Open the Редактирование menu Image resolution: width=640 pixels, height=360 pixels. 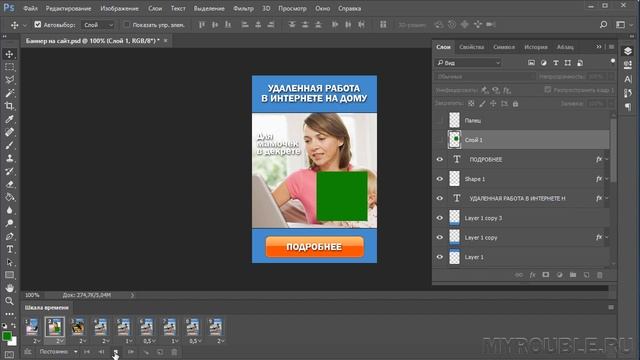point(69,8)
